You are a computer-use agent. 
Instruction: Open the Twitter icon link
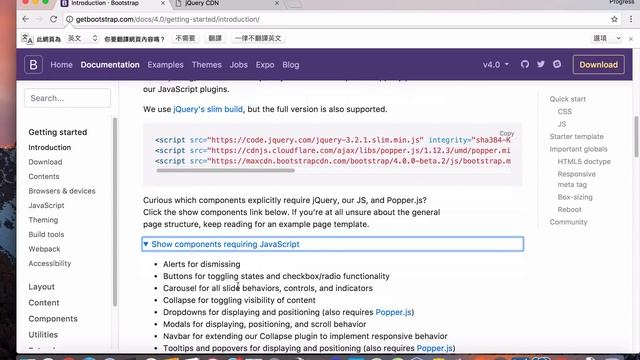coord(541,64)
